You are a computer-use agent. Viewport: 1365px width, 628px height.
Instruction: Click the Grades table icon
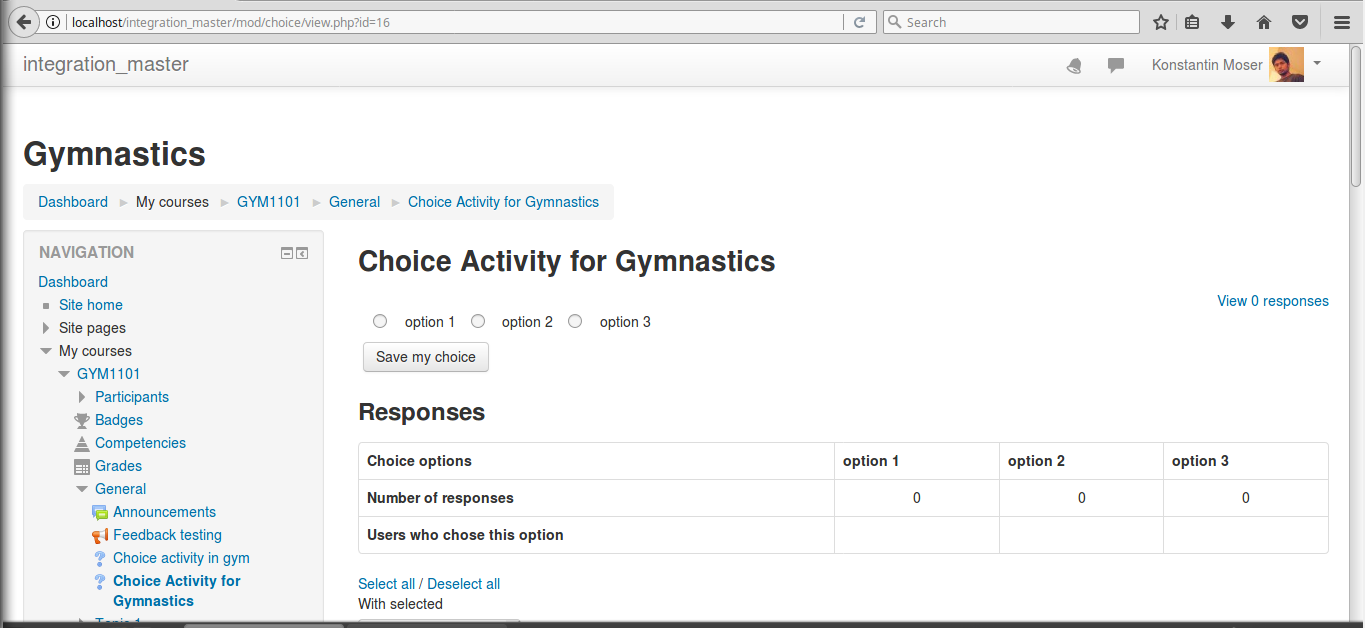pos(82,466)
